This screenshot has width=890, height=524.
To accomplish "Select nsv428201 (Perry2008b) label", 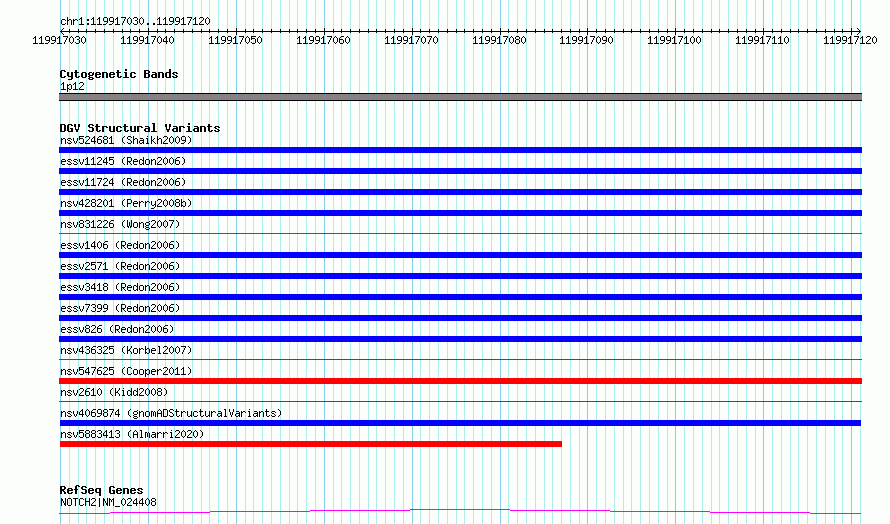I will coord(126,203).
